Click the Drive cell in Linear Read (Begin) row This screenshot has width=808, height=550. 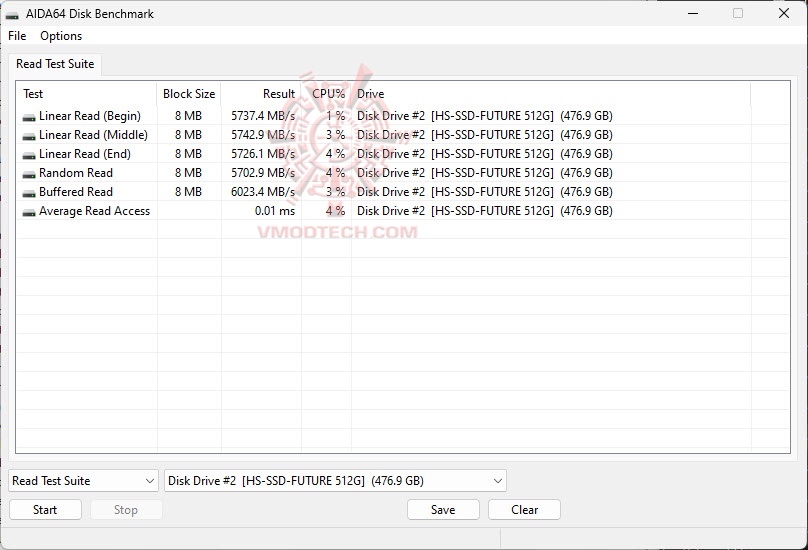click(x=484, y=116)
